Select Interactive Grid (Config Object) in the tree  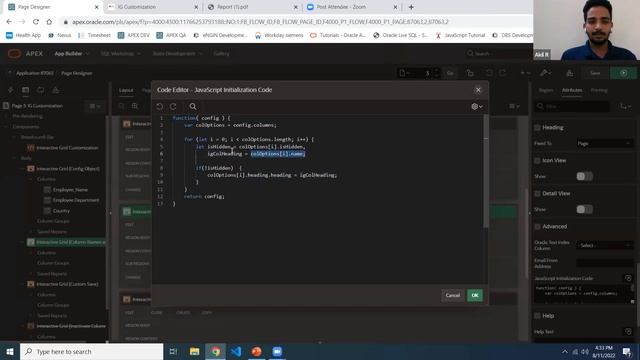click(68, 169)
